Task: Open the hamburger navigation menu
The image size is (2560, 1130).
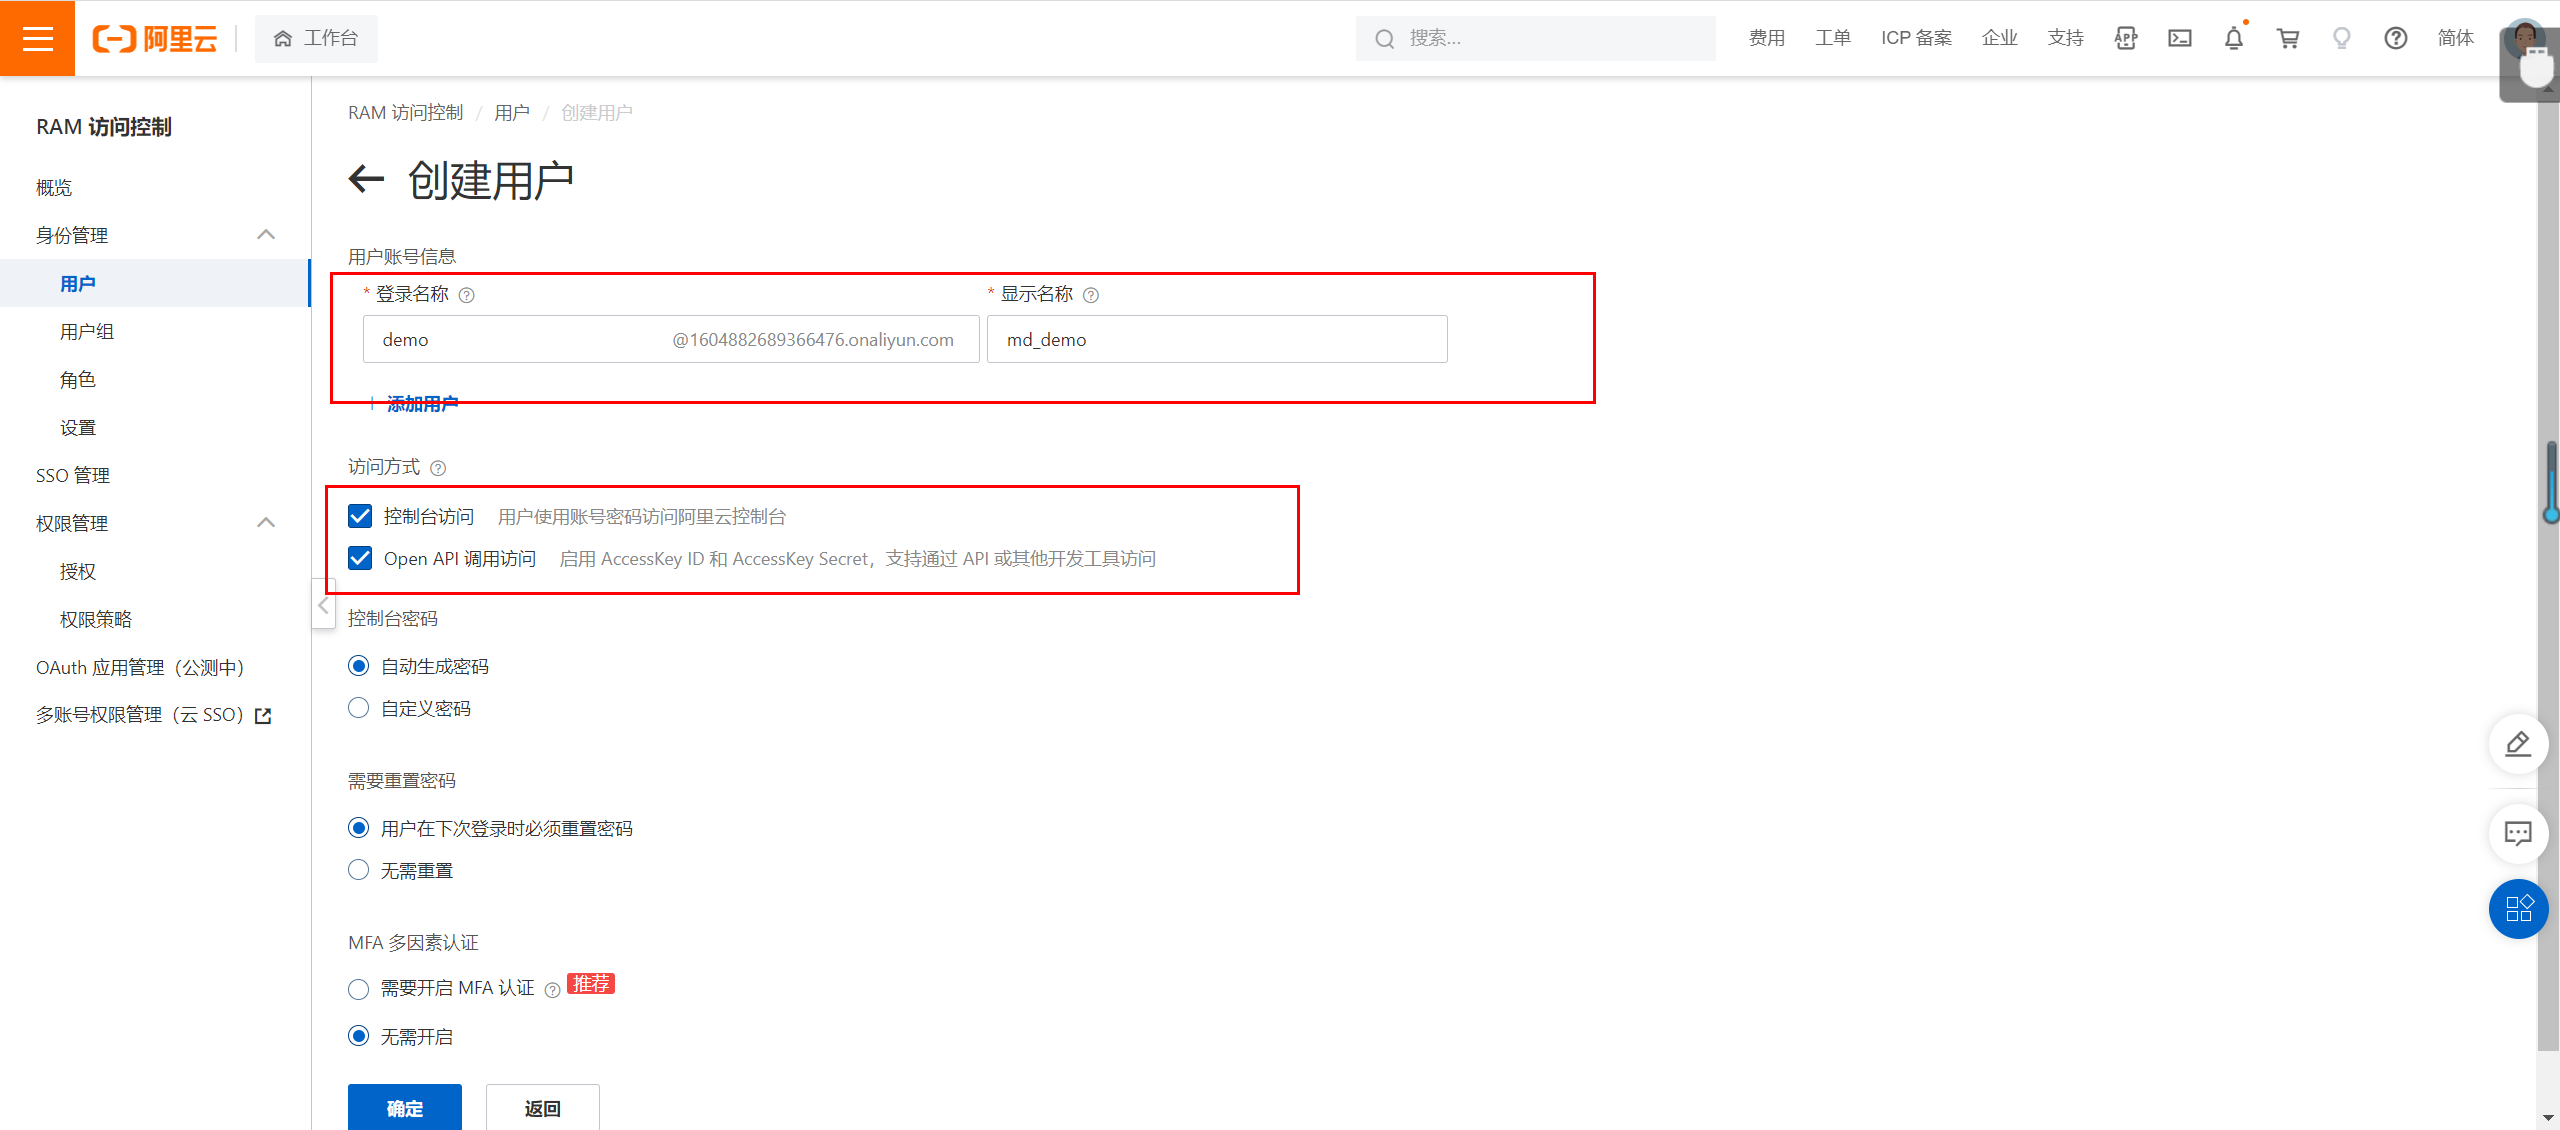Action: click(x=37, y=38)
